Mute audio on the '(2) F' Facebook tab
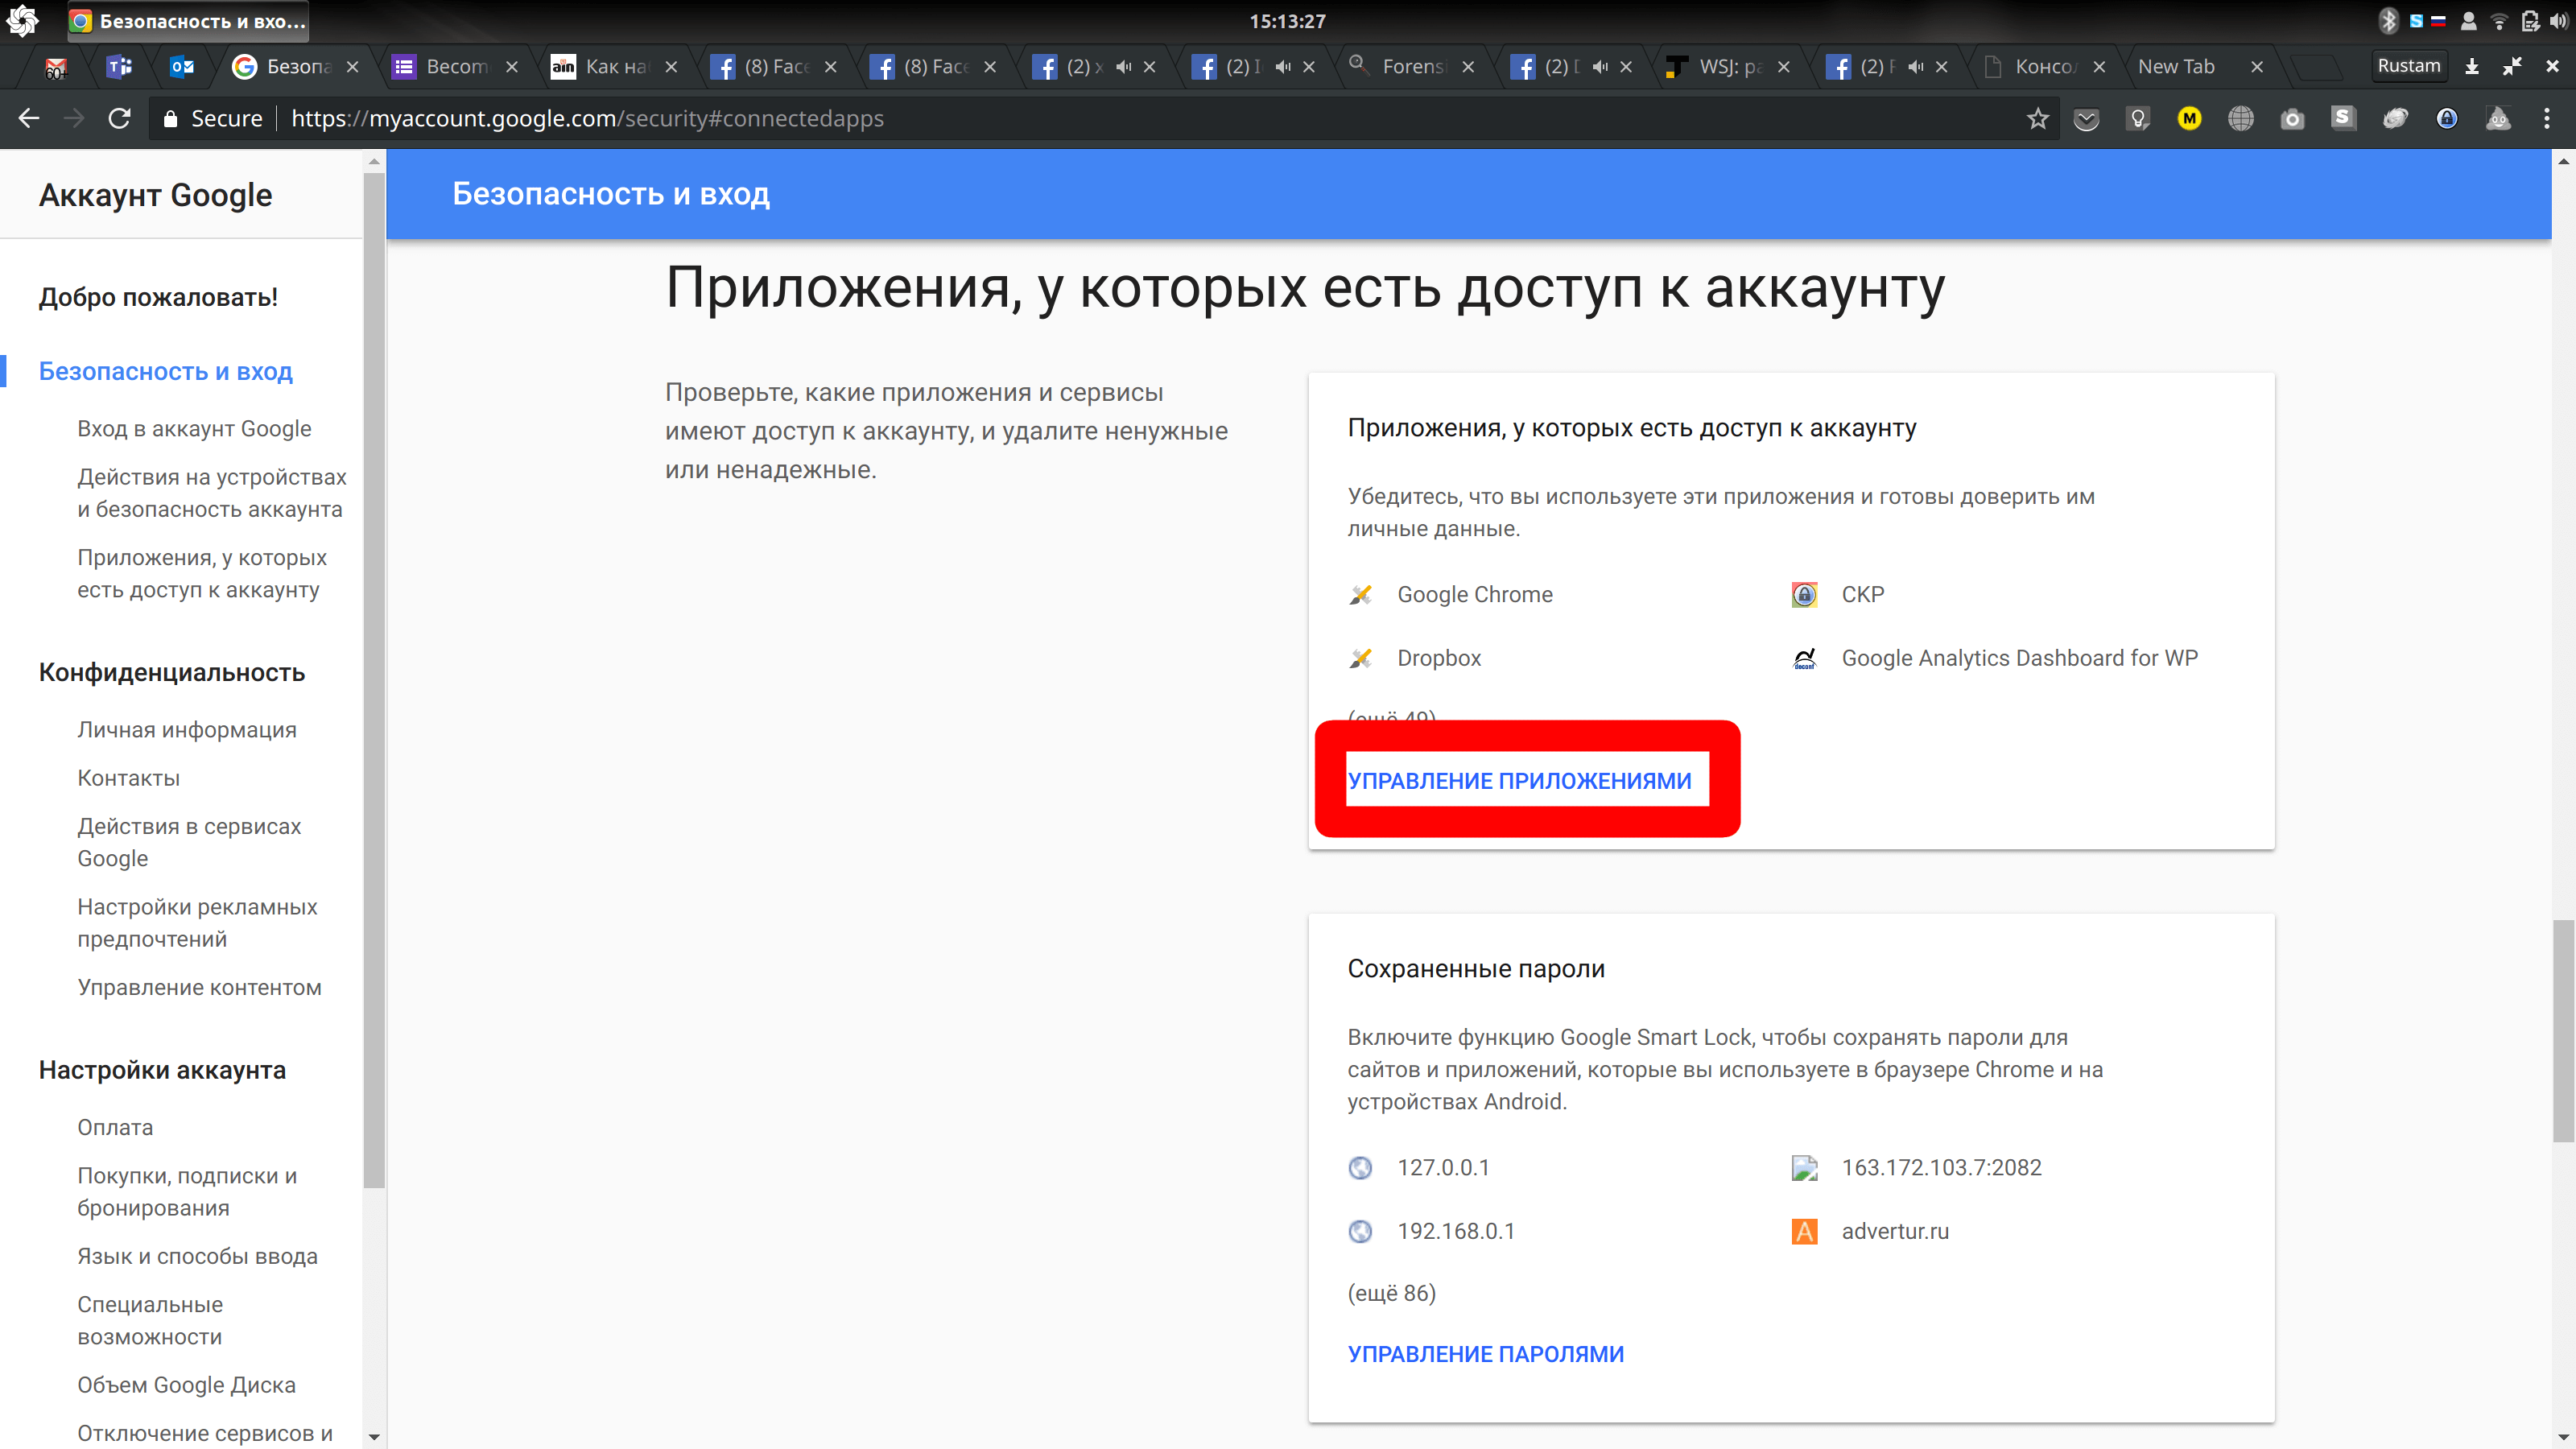 click(1915, 67)
